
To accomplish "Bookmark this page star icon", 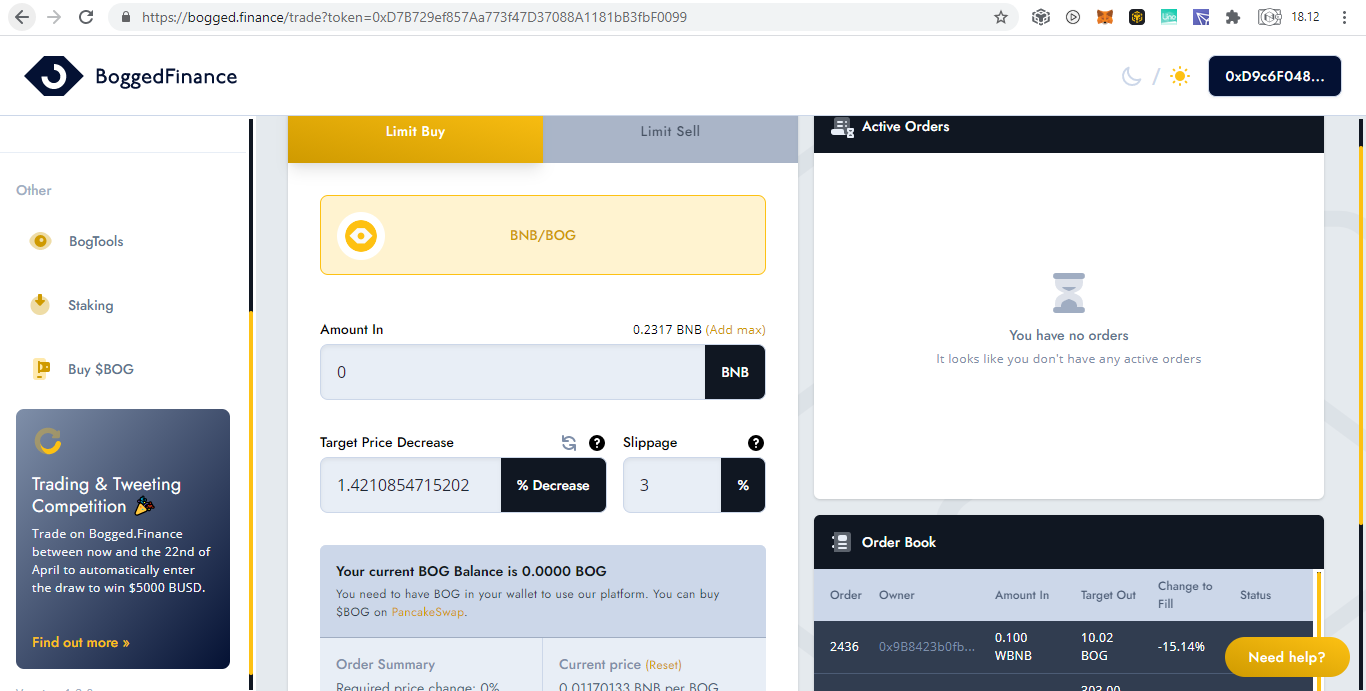I will 1001,17.
